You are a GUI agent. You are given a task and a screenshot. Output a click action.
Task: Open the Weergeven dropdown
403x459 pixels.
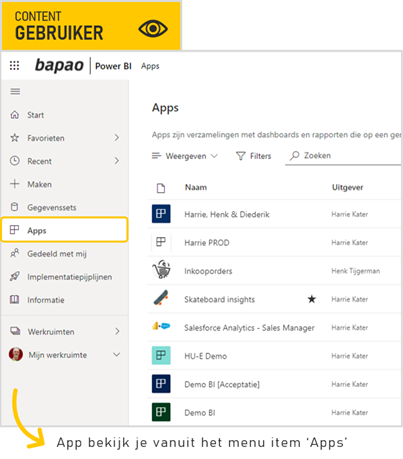185,156
